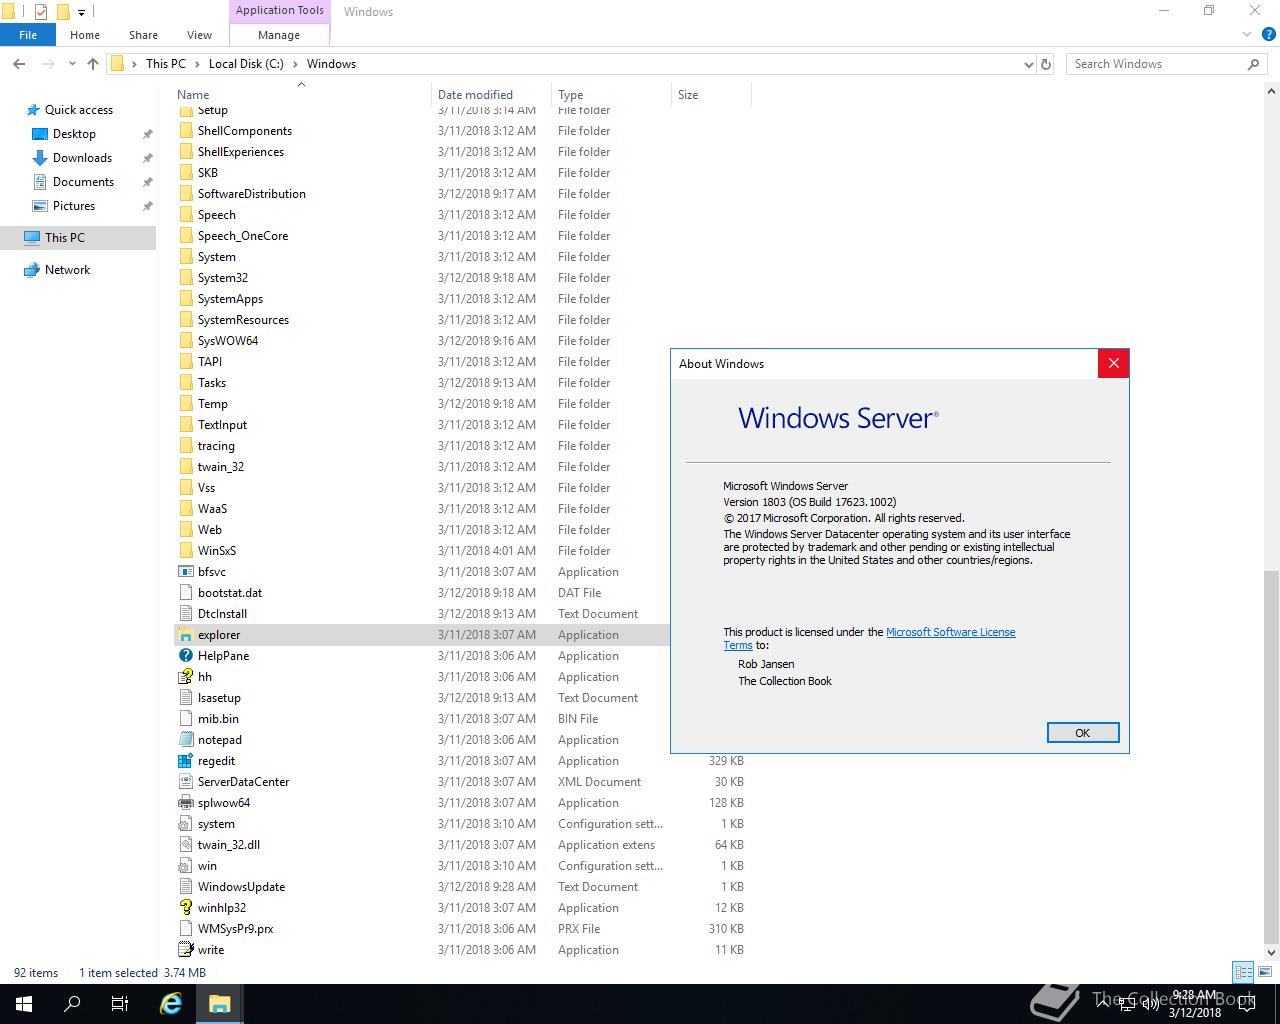The image size is (1280, 1024).
Task: Click the vertical scrollbar thumb
Action: click(x=1271, y=758)
